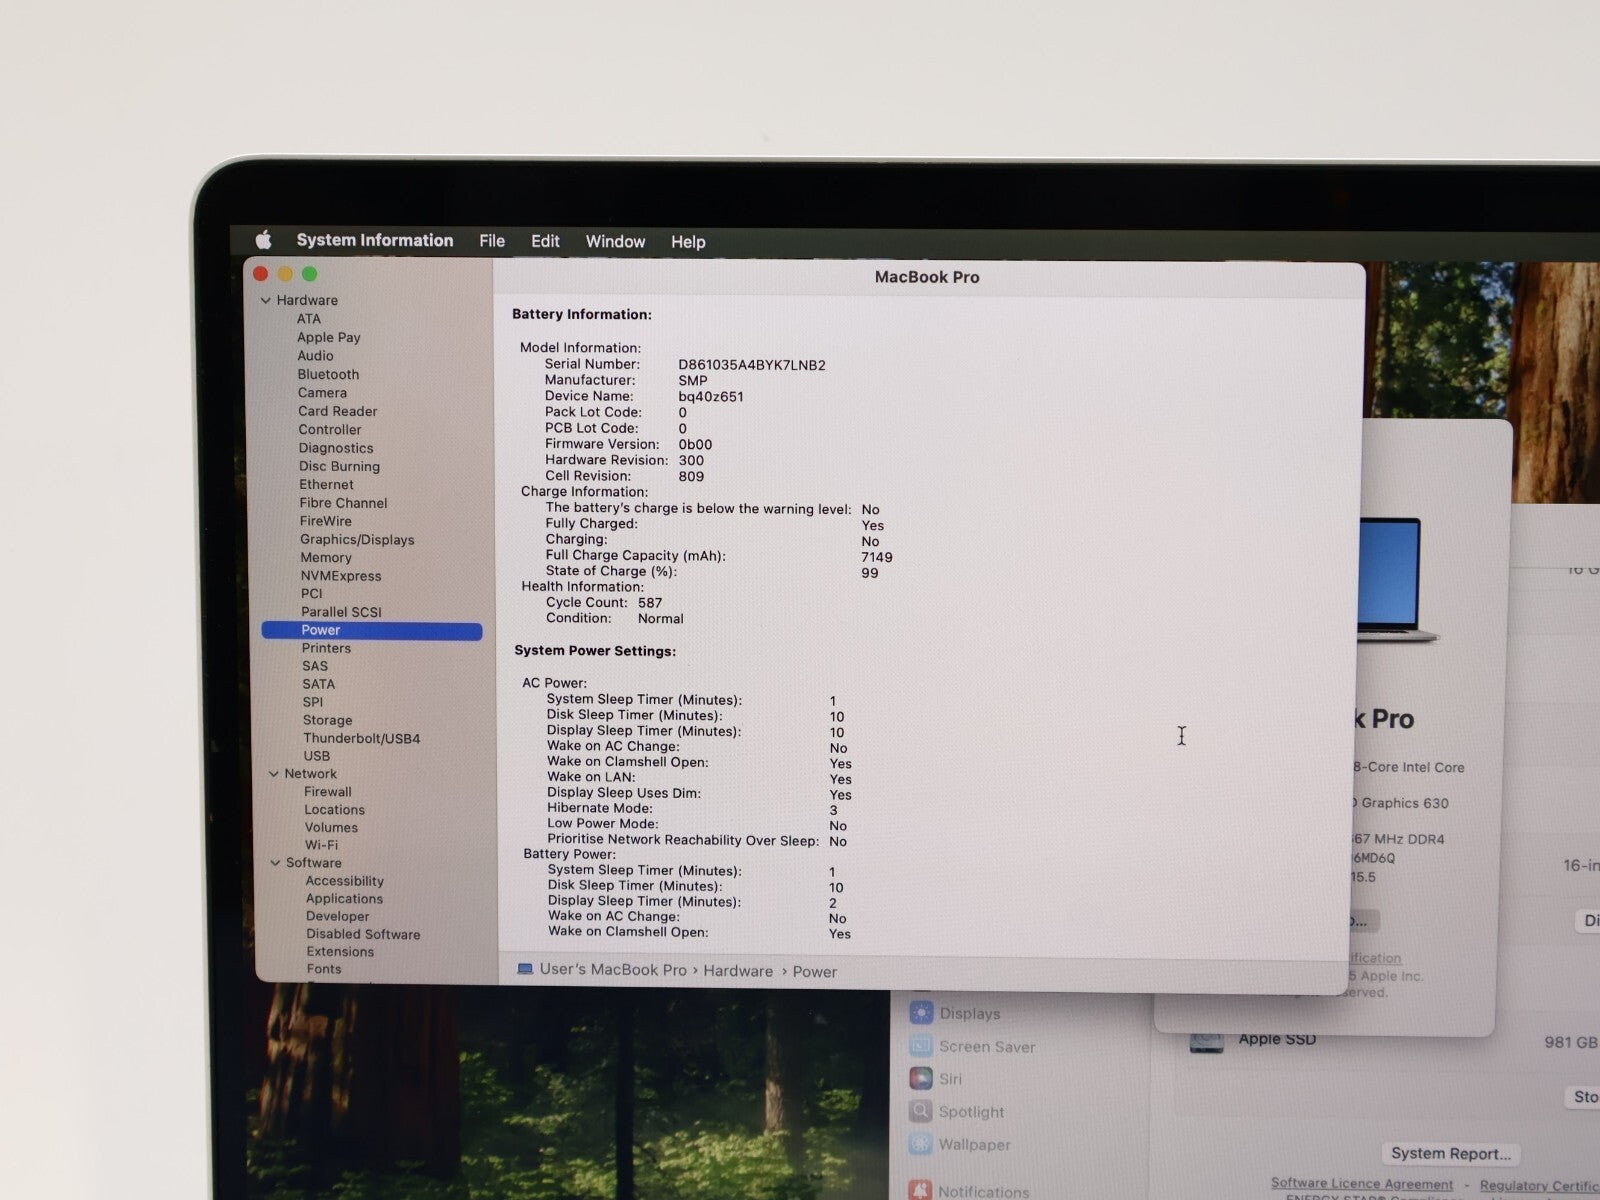The image size is (1600, 1200).
Task: Open Siri in System Settings sidebar
Action: pos(936,1079)
